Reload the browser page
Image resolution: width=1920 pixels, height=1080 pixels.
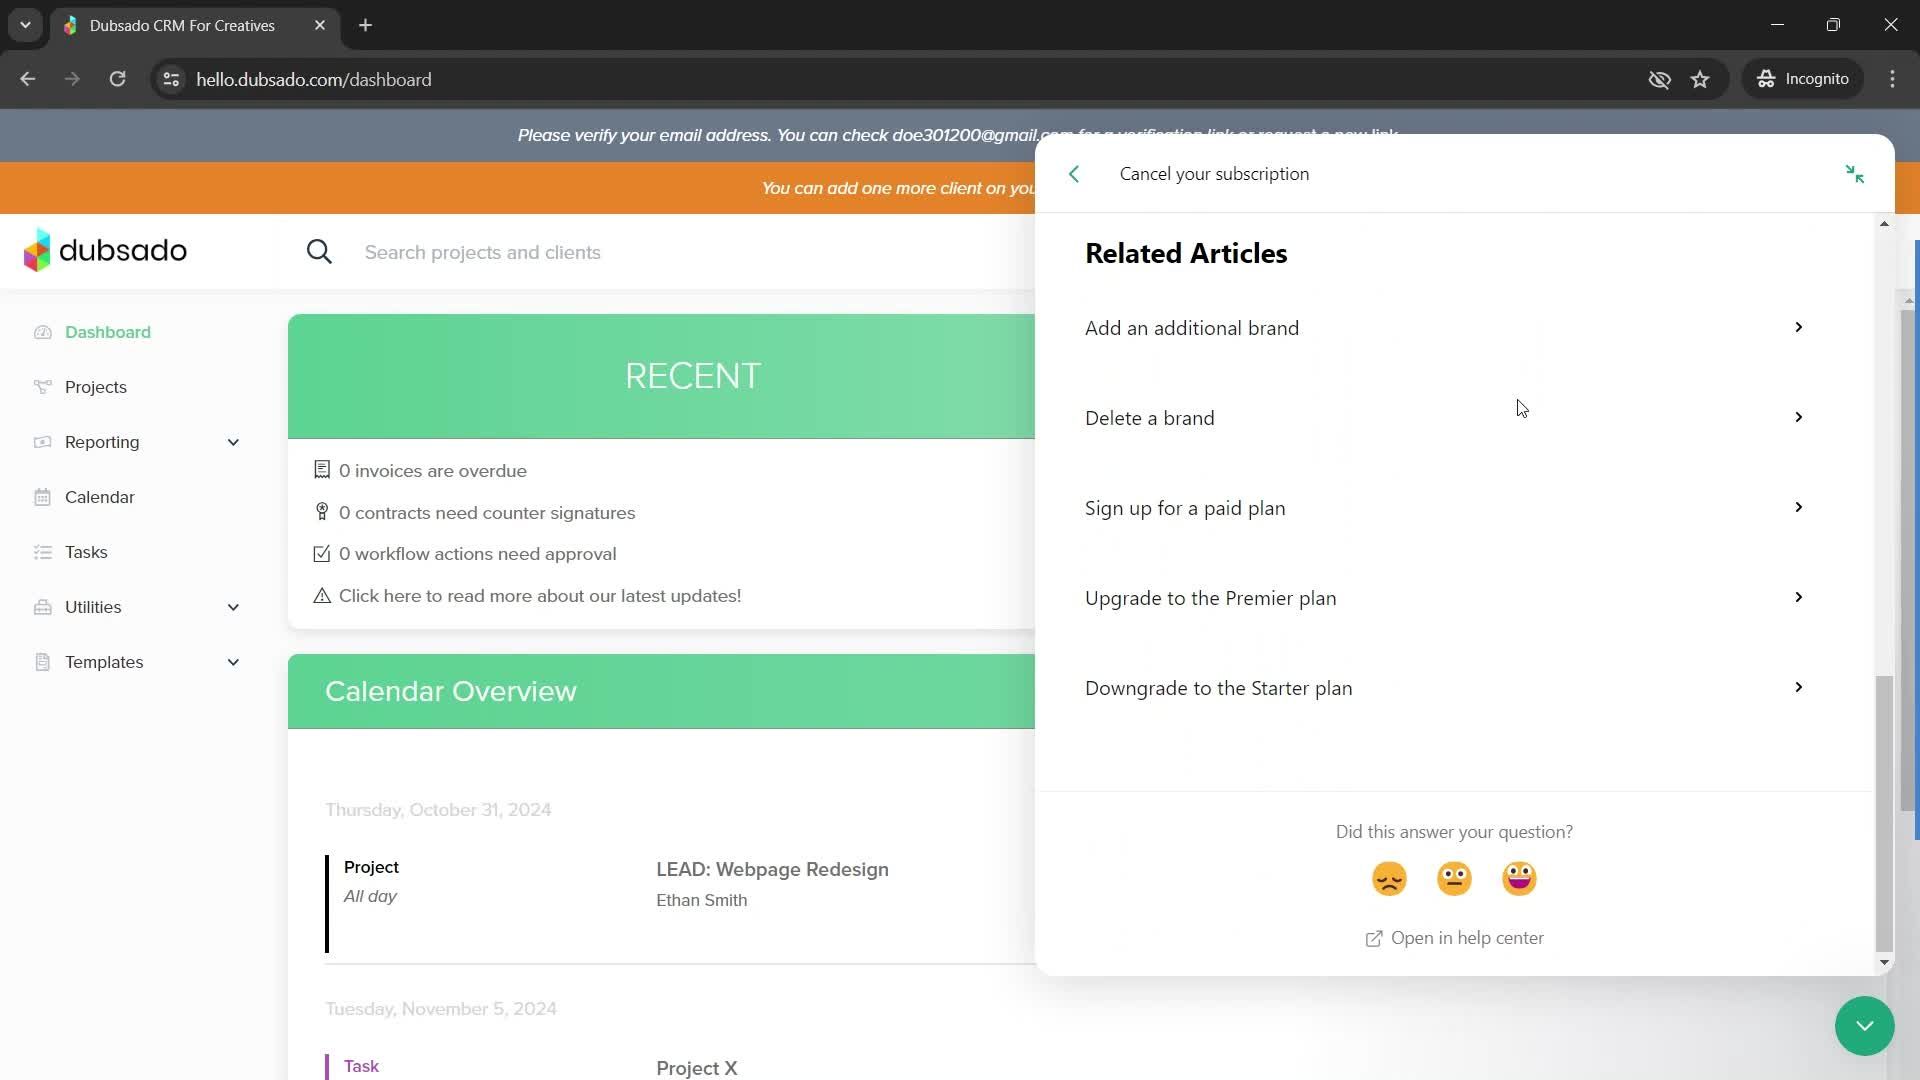click(117, 79)
